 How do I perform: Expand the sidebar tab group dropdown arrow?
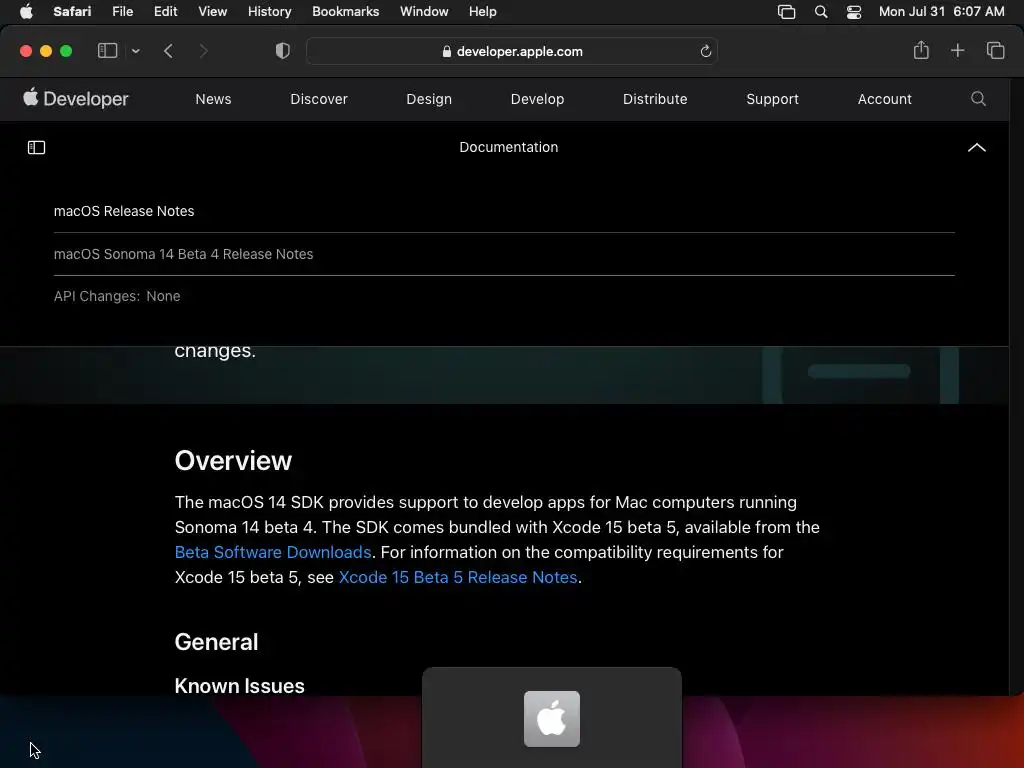[135, 51]
